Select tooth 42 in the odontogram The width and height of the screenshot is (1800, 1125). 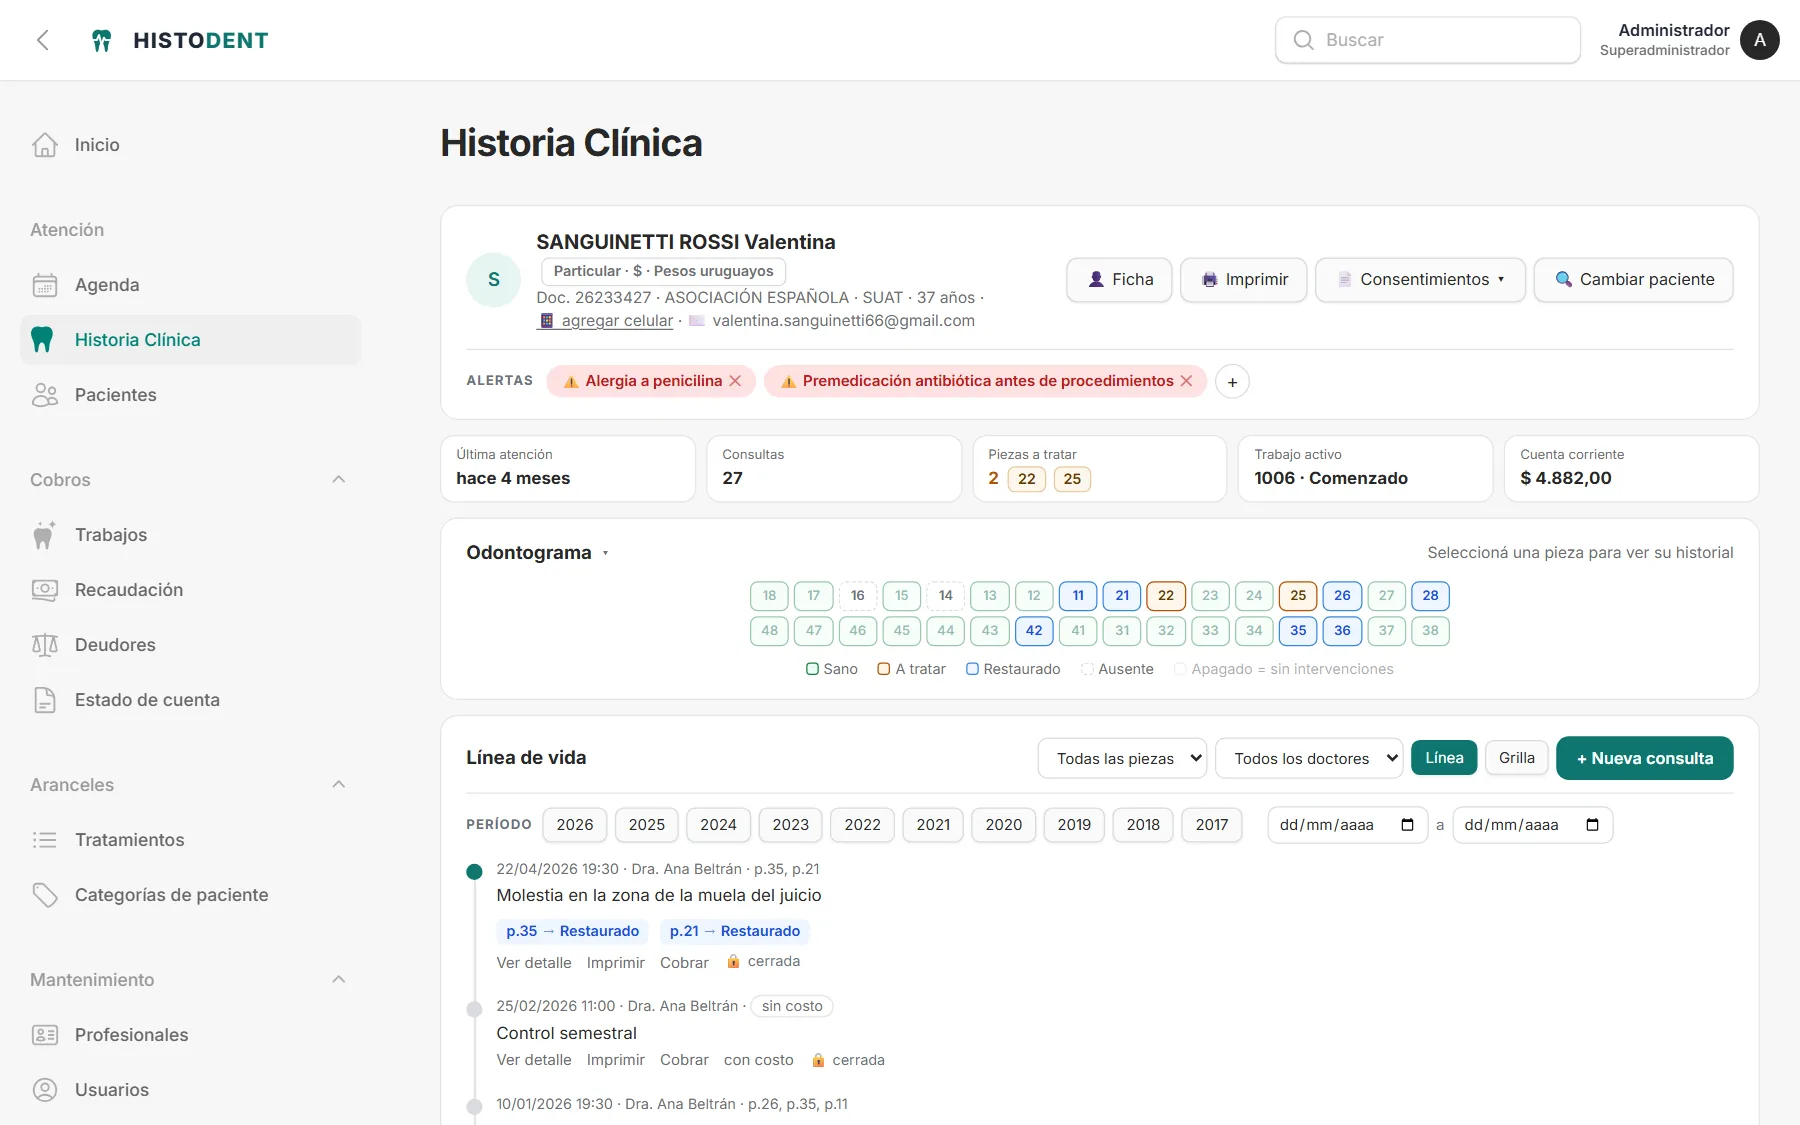pos(1034,631)
